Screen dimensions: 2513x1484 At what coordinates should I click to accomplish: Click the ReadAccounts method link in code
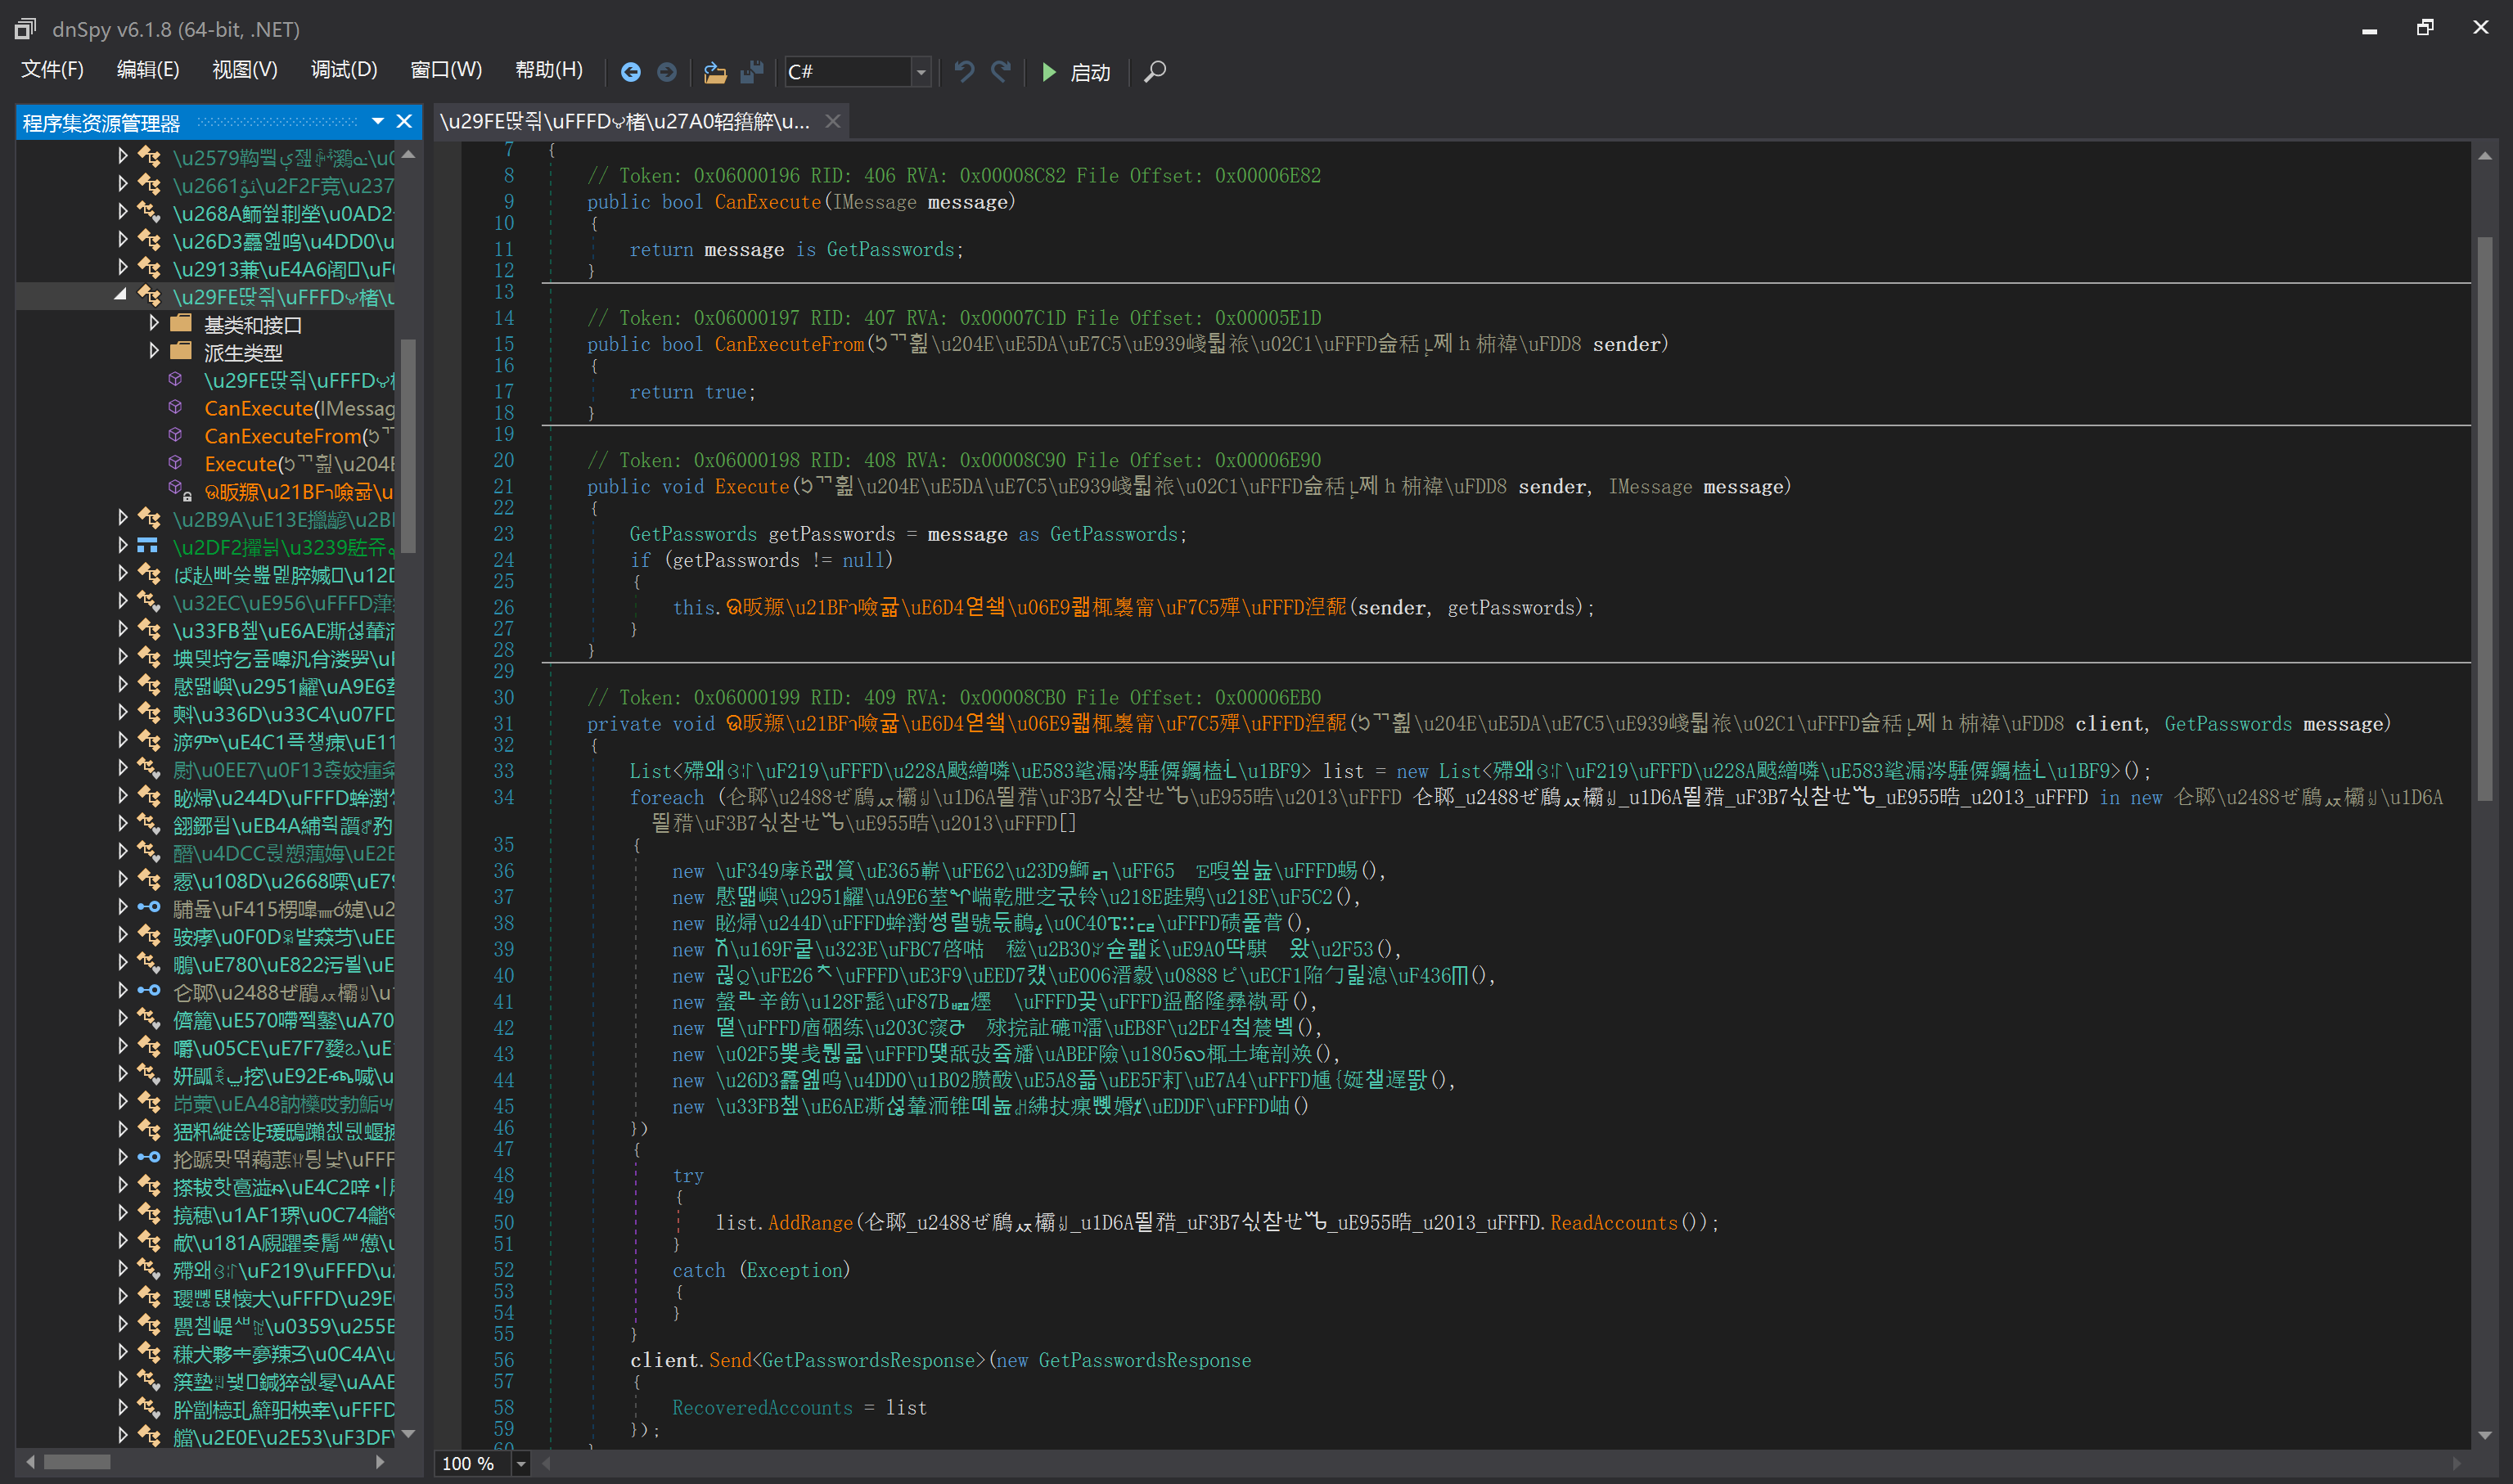(x=1613, y=1223)
